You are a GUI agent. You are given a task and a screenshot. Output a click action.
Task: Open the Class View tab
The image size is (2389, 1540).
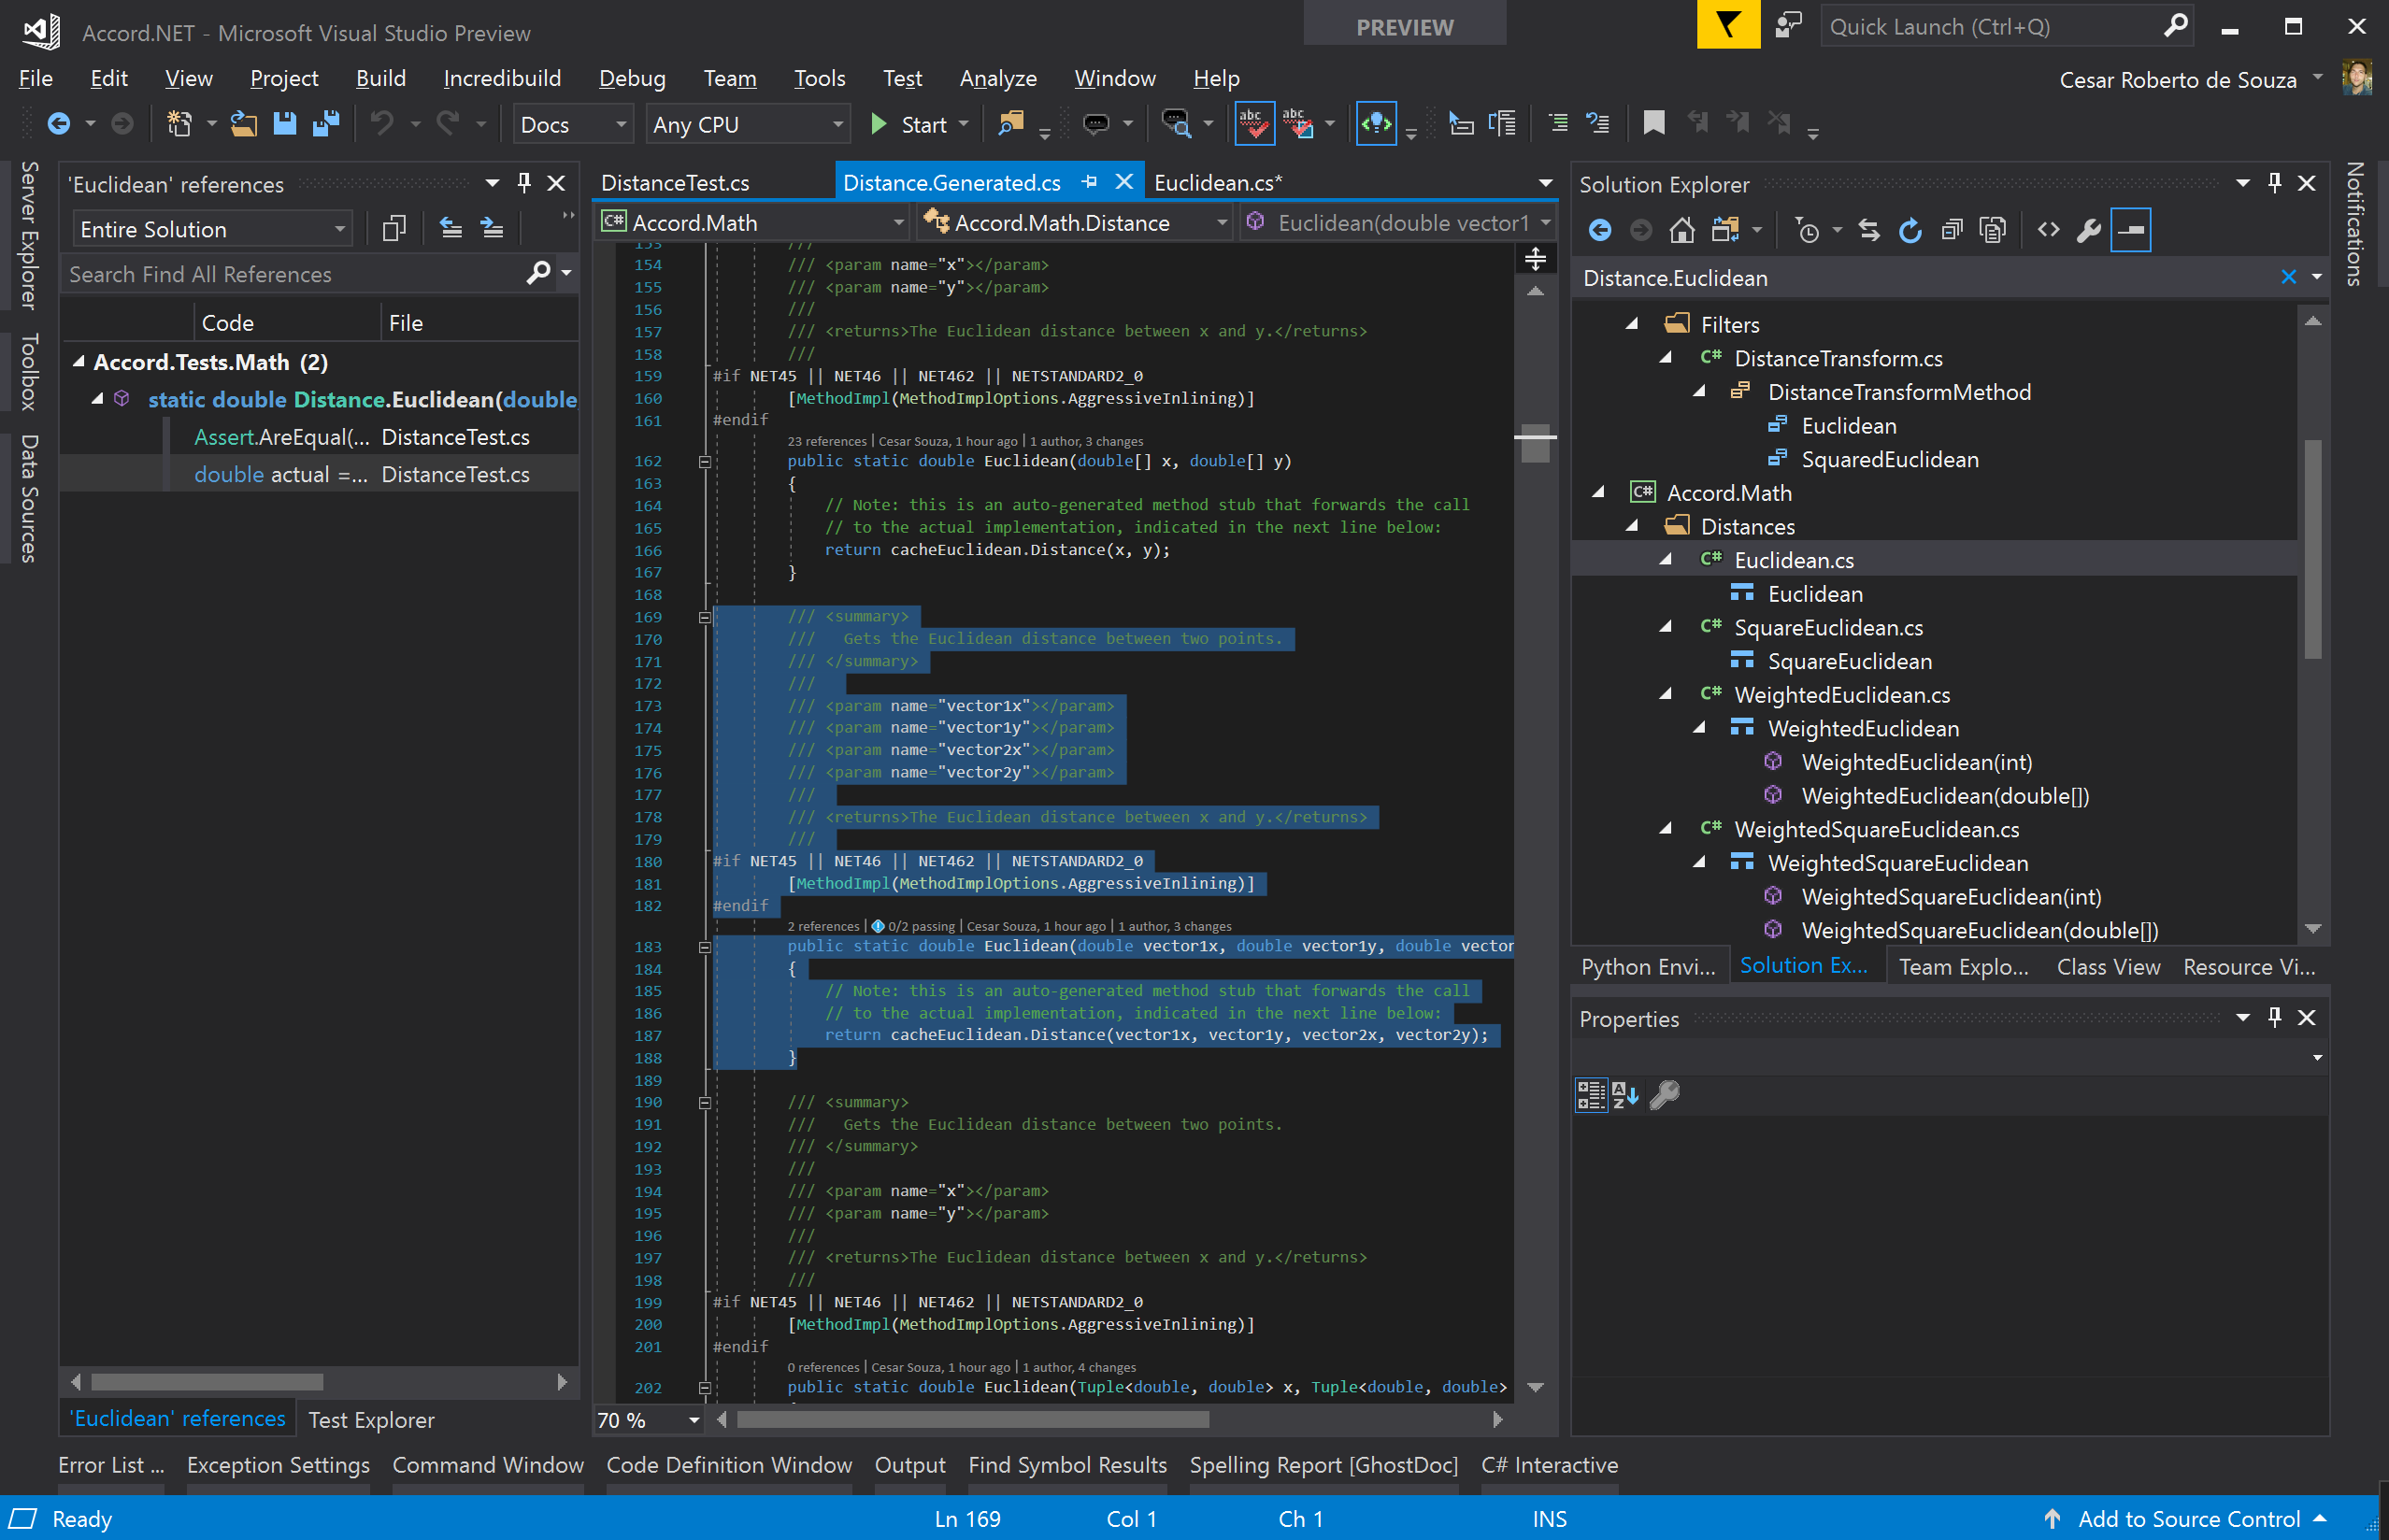pos(2108,967)
